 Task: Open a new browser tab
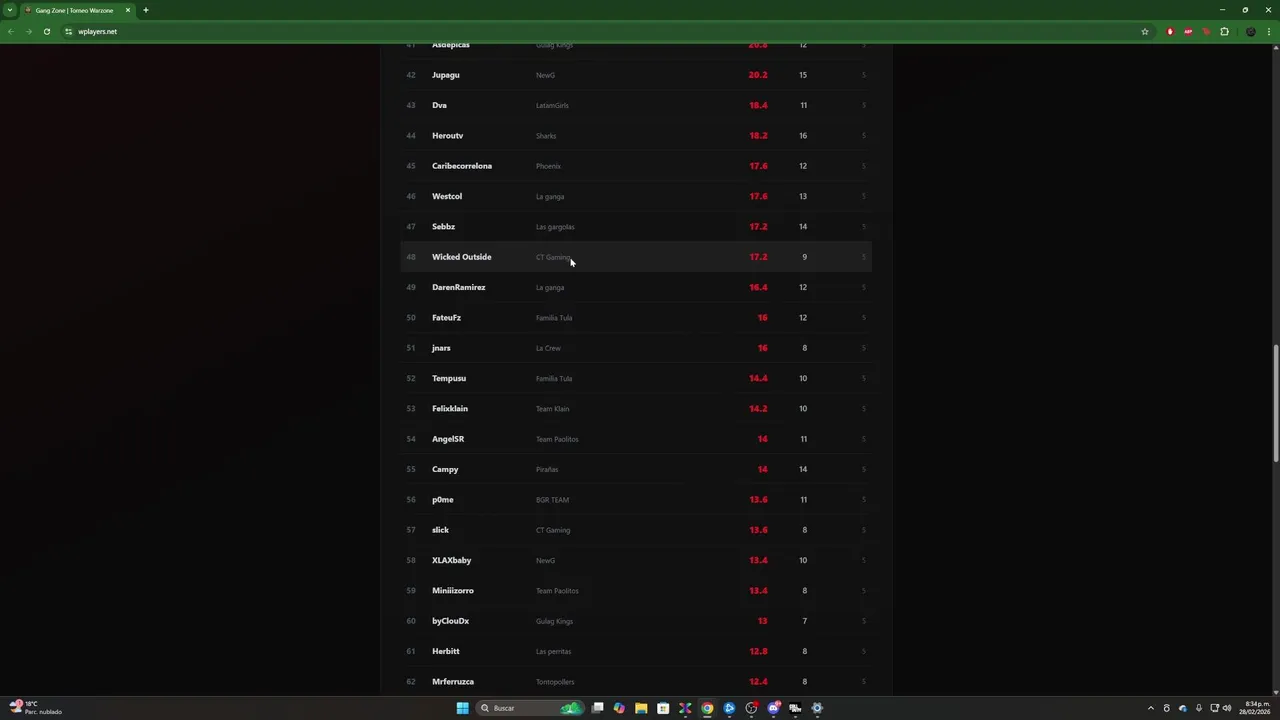click(145, 10)
